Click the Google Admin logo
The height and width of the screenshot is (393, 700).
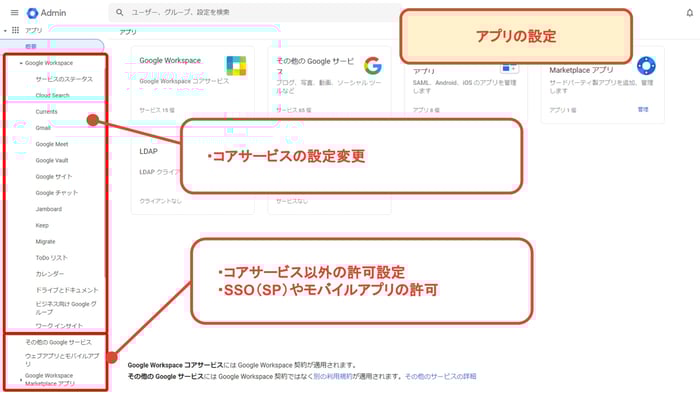click(46, 13)
